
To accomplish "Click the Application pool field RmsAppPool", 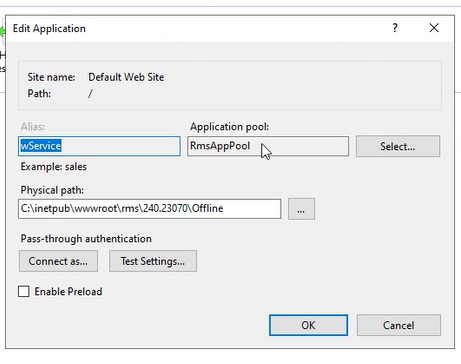I will click(x=268, y=146).
